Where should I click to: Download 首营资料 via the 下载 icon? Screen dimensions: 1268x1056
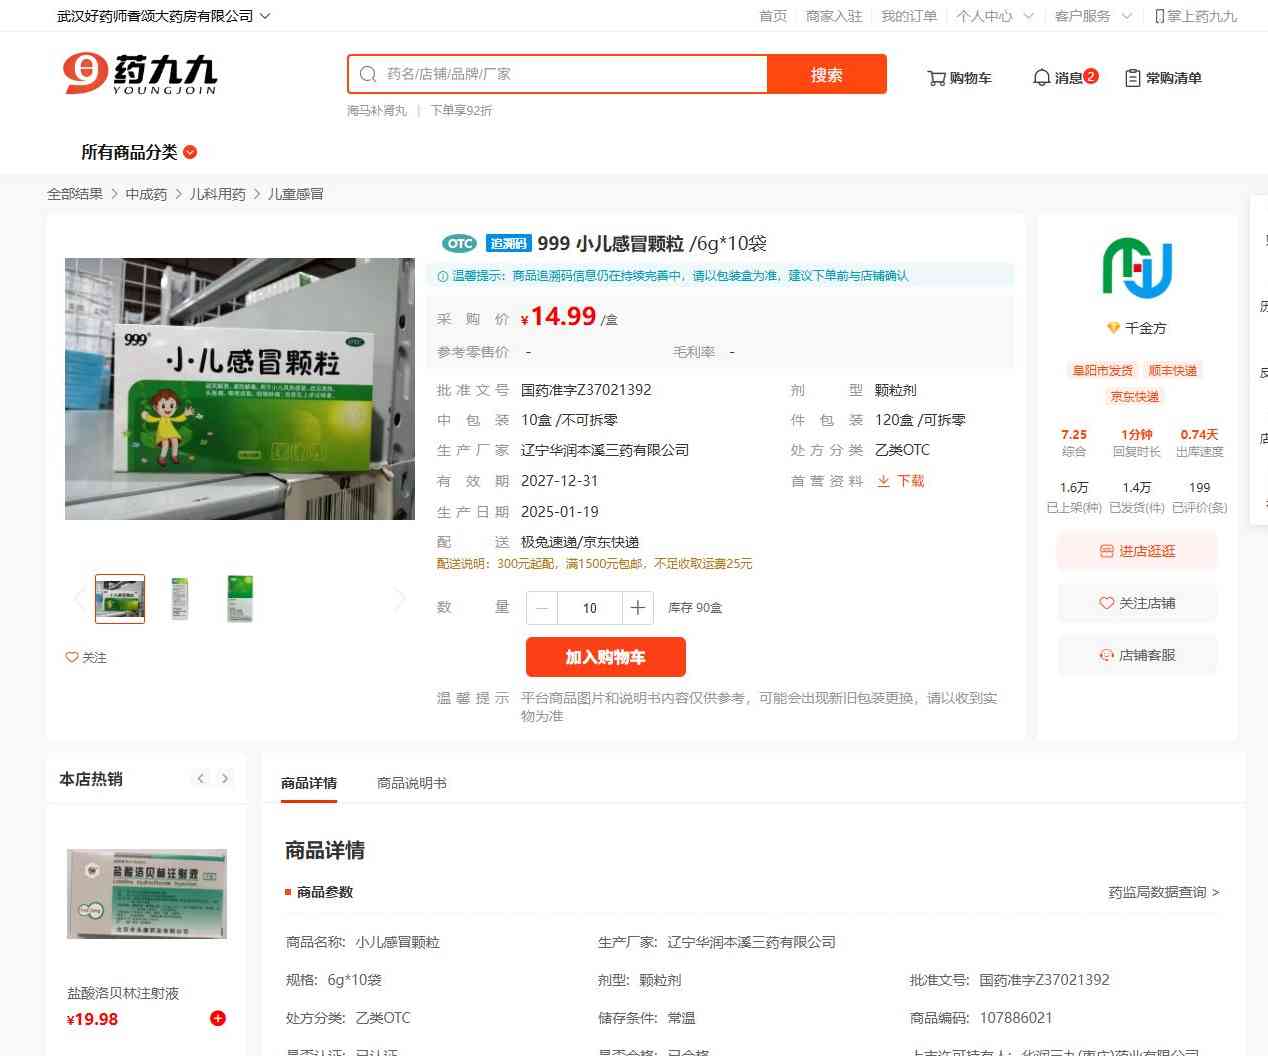pos(901,481)
